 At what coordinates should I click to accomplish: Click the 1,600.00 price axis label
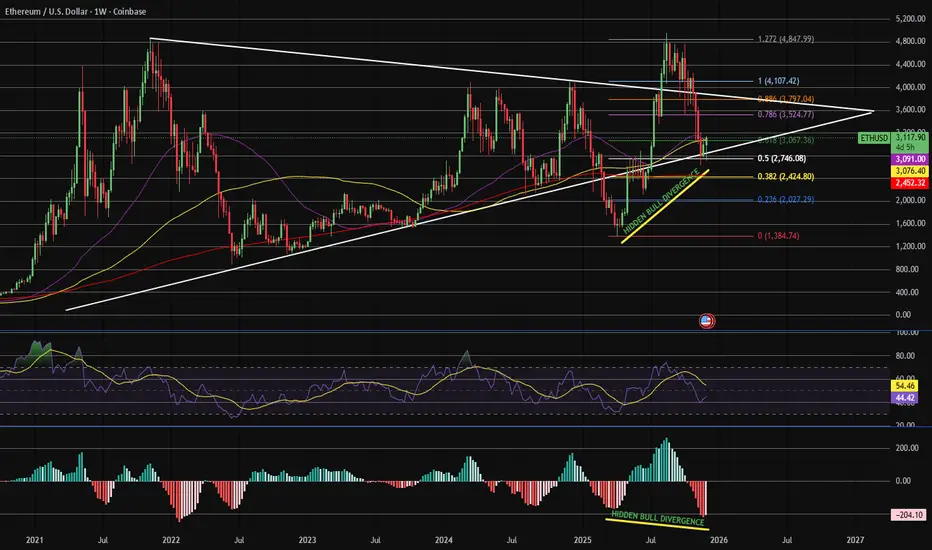910,224
